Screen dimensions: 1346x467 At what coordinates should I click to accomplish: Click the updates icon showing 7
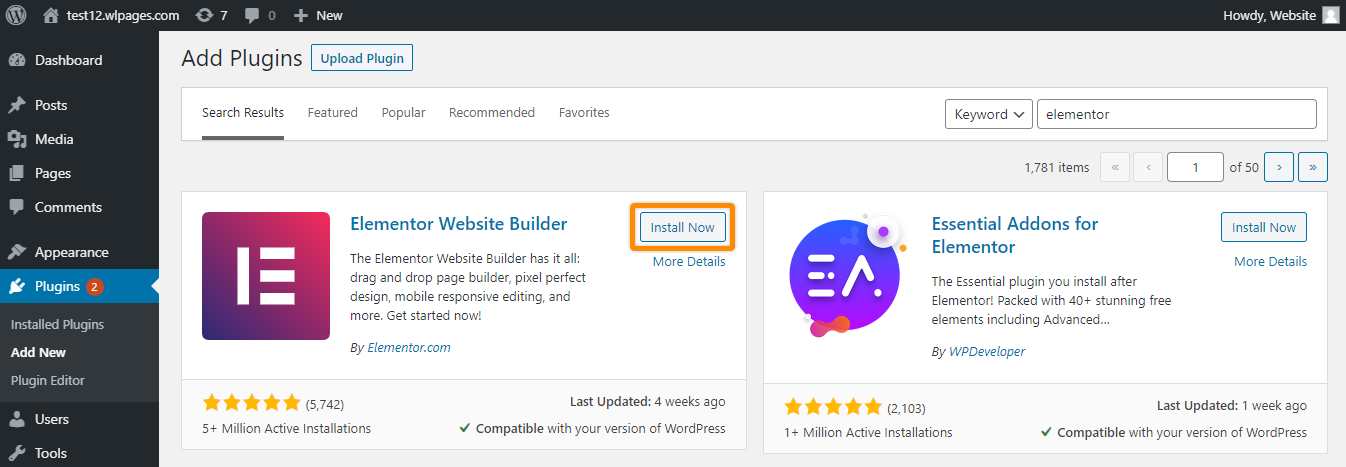(204, 15)
